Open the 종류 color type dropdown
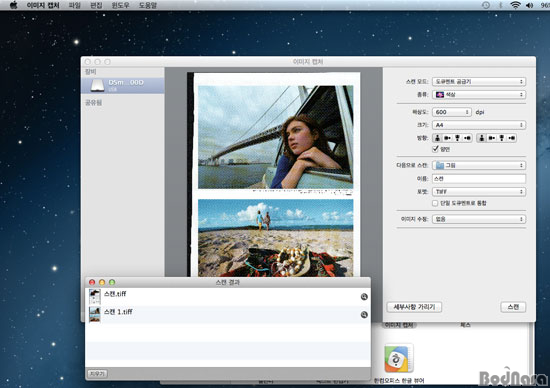The height and width of the screenshot is (388, 550). pos(479,95)
